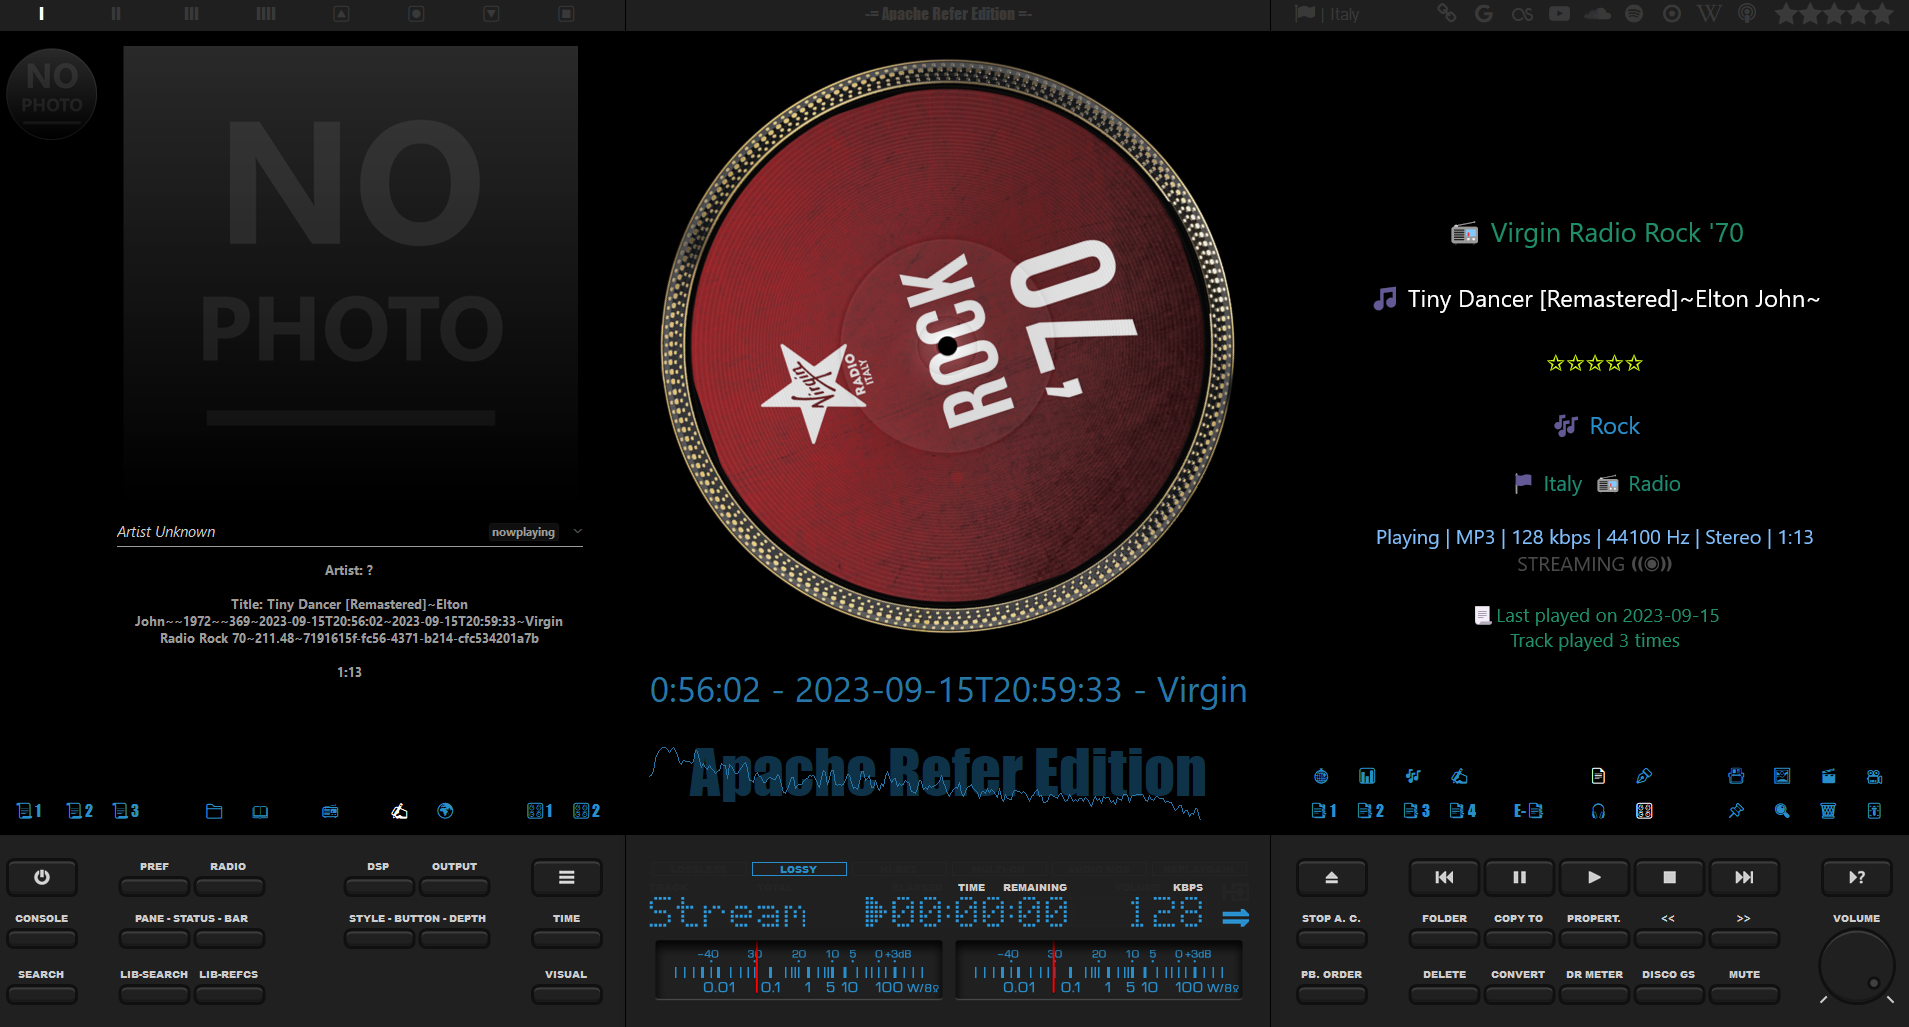Screen dimensions: 1909x1027
Task: Open the down-arrow box in top bar
Action: (491, 14)
